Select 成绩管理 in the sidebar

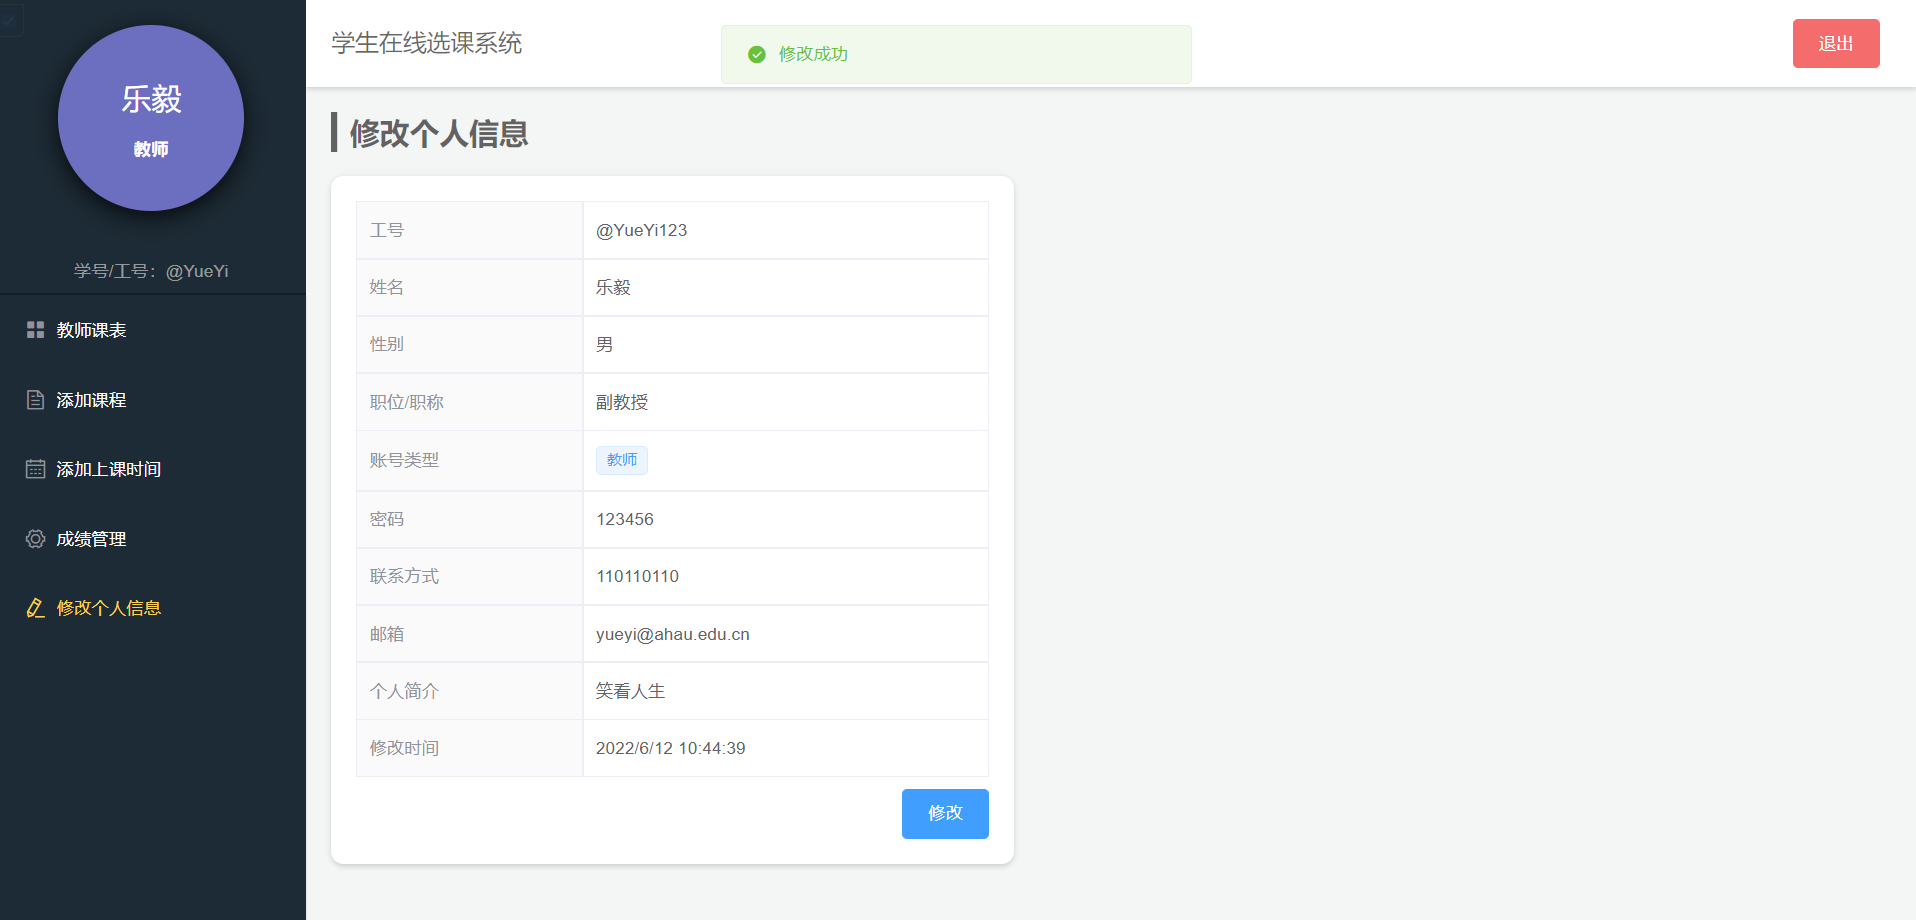tap(153, 539)
